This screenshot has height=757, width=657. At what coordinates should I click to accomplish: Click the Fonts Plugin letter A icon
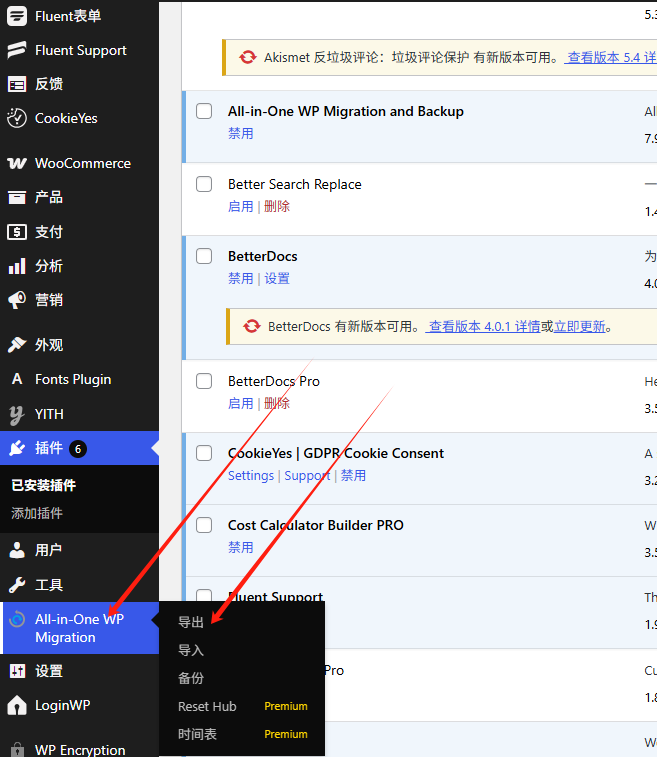click(x=17, y=379)
